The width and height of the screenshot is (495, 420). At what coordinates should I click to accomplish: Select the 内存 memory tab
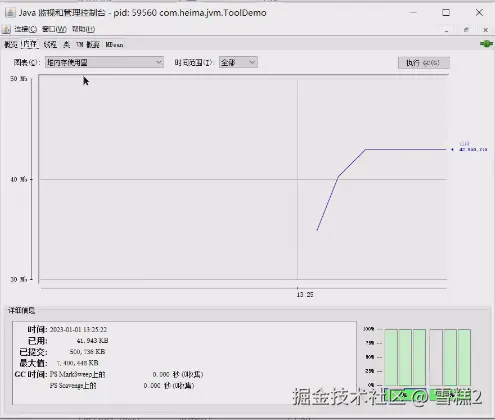30,44
